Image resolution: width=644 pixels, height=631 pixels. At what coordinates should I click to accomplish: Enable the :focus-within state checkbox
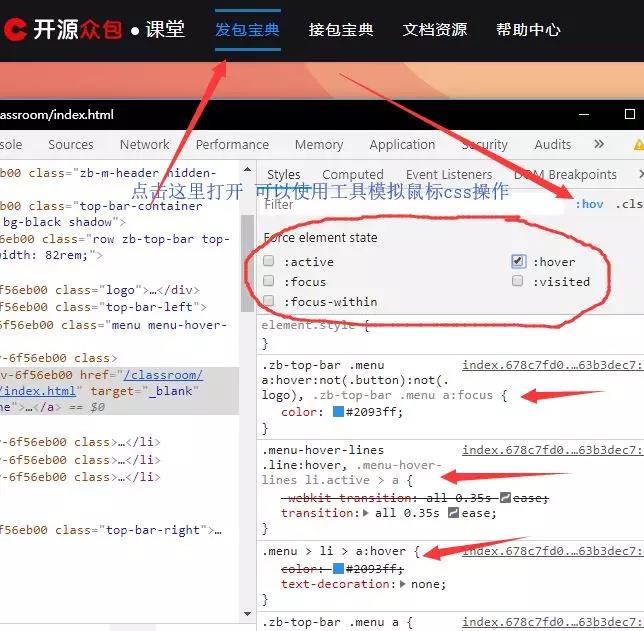(x=268, y=301)
